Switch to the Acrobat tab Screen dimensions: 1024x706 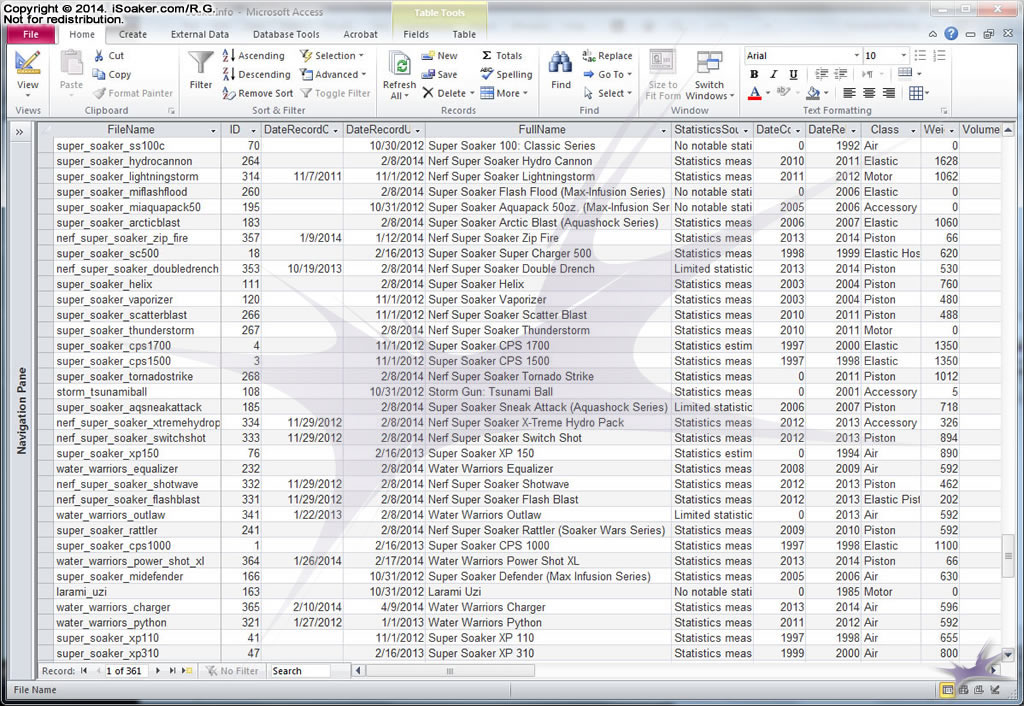pyautogui.click(x=360, y=34)
